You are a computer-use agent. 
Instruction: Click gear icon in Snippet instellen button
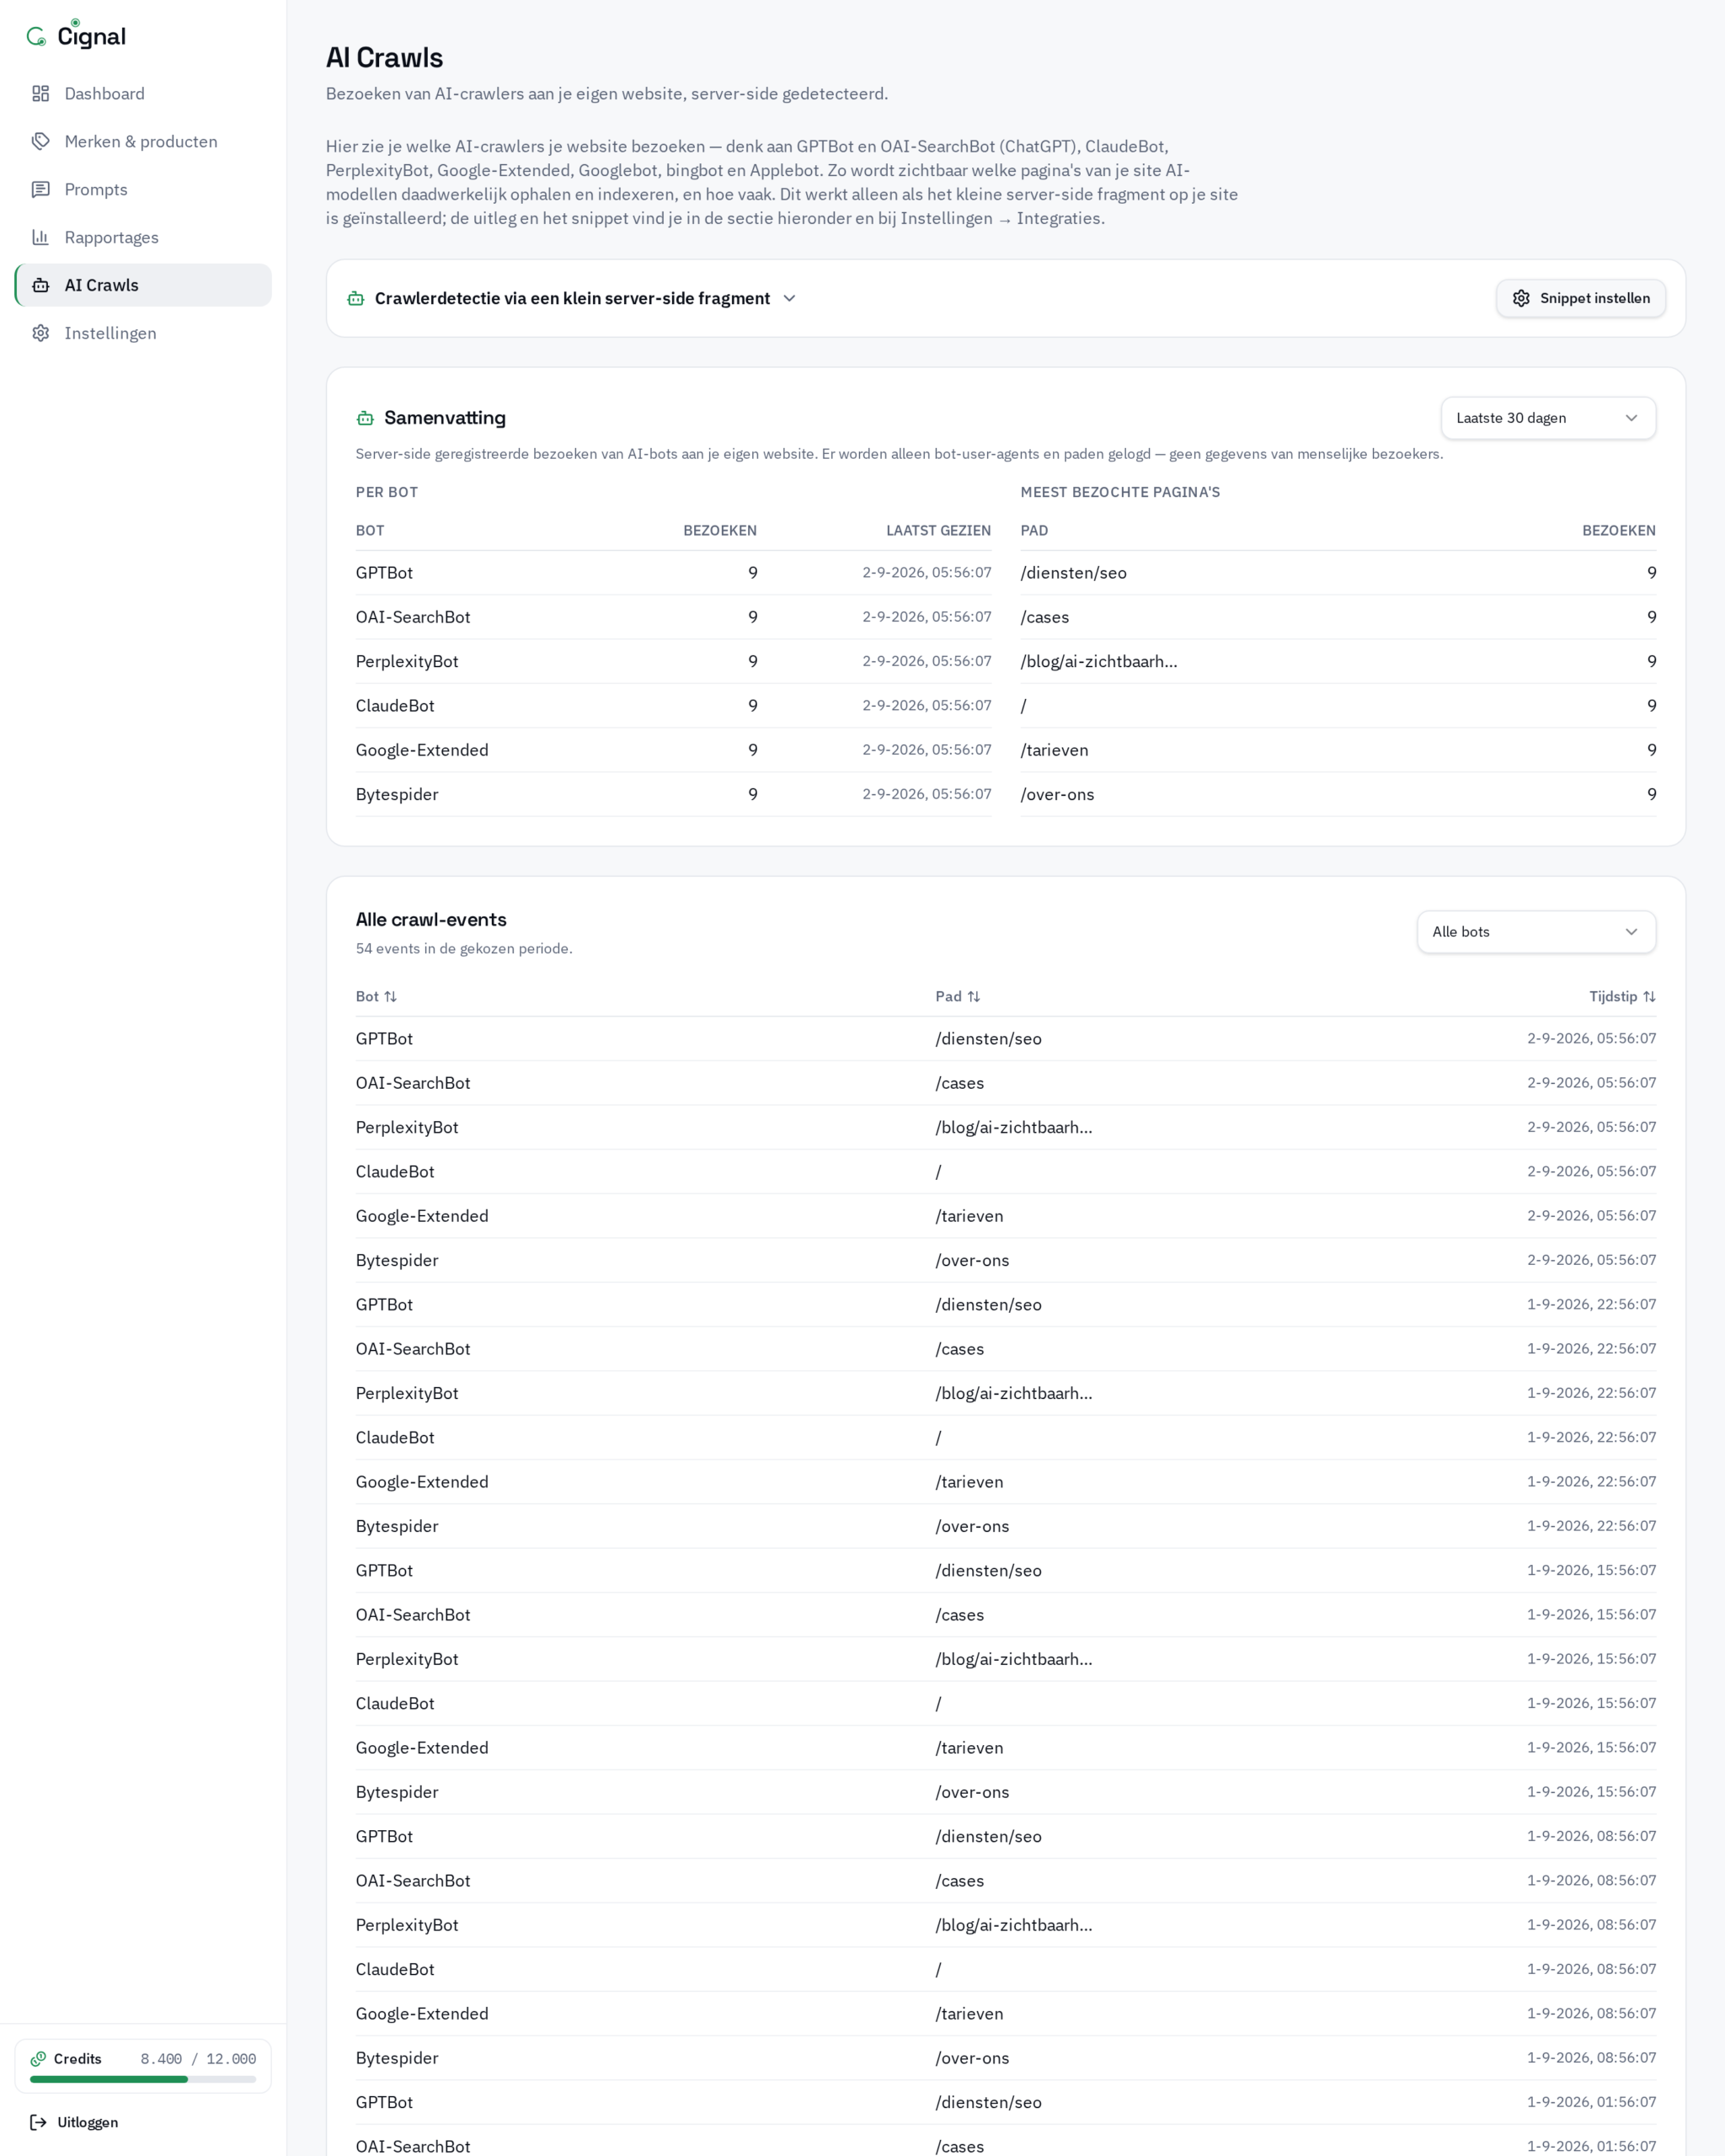1522,299
